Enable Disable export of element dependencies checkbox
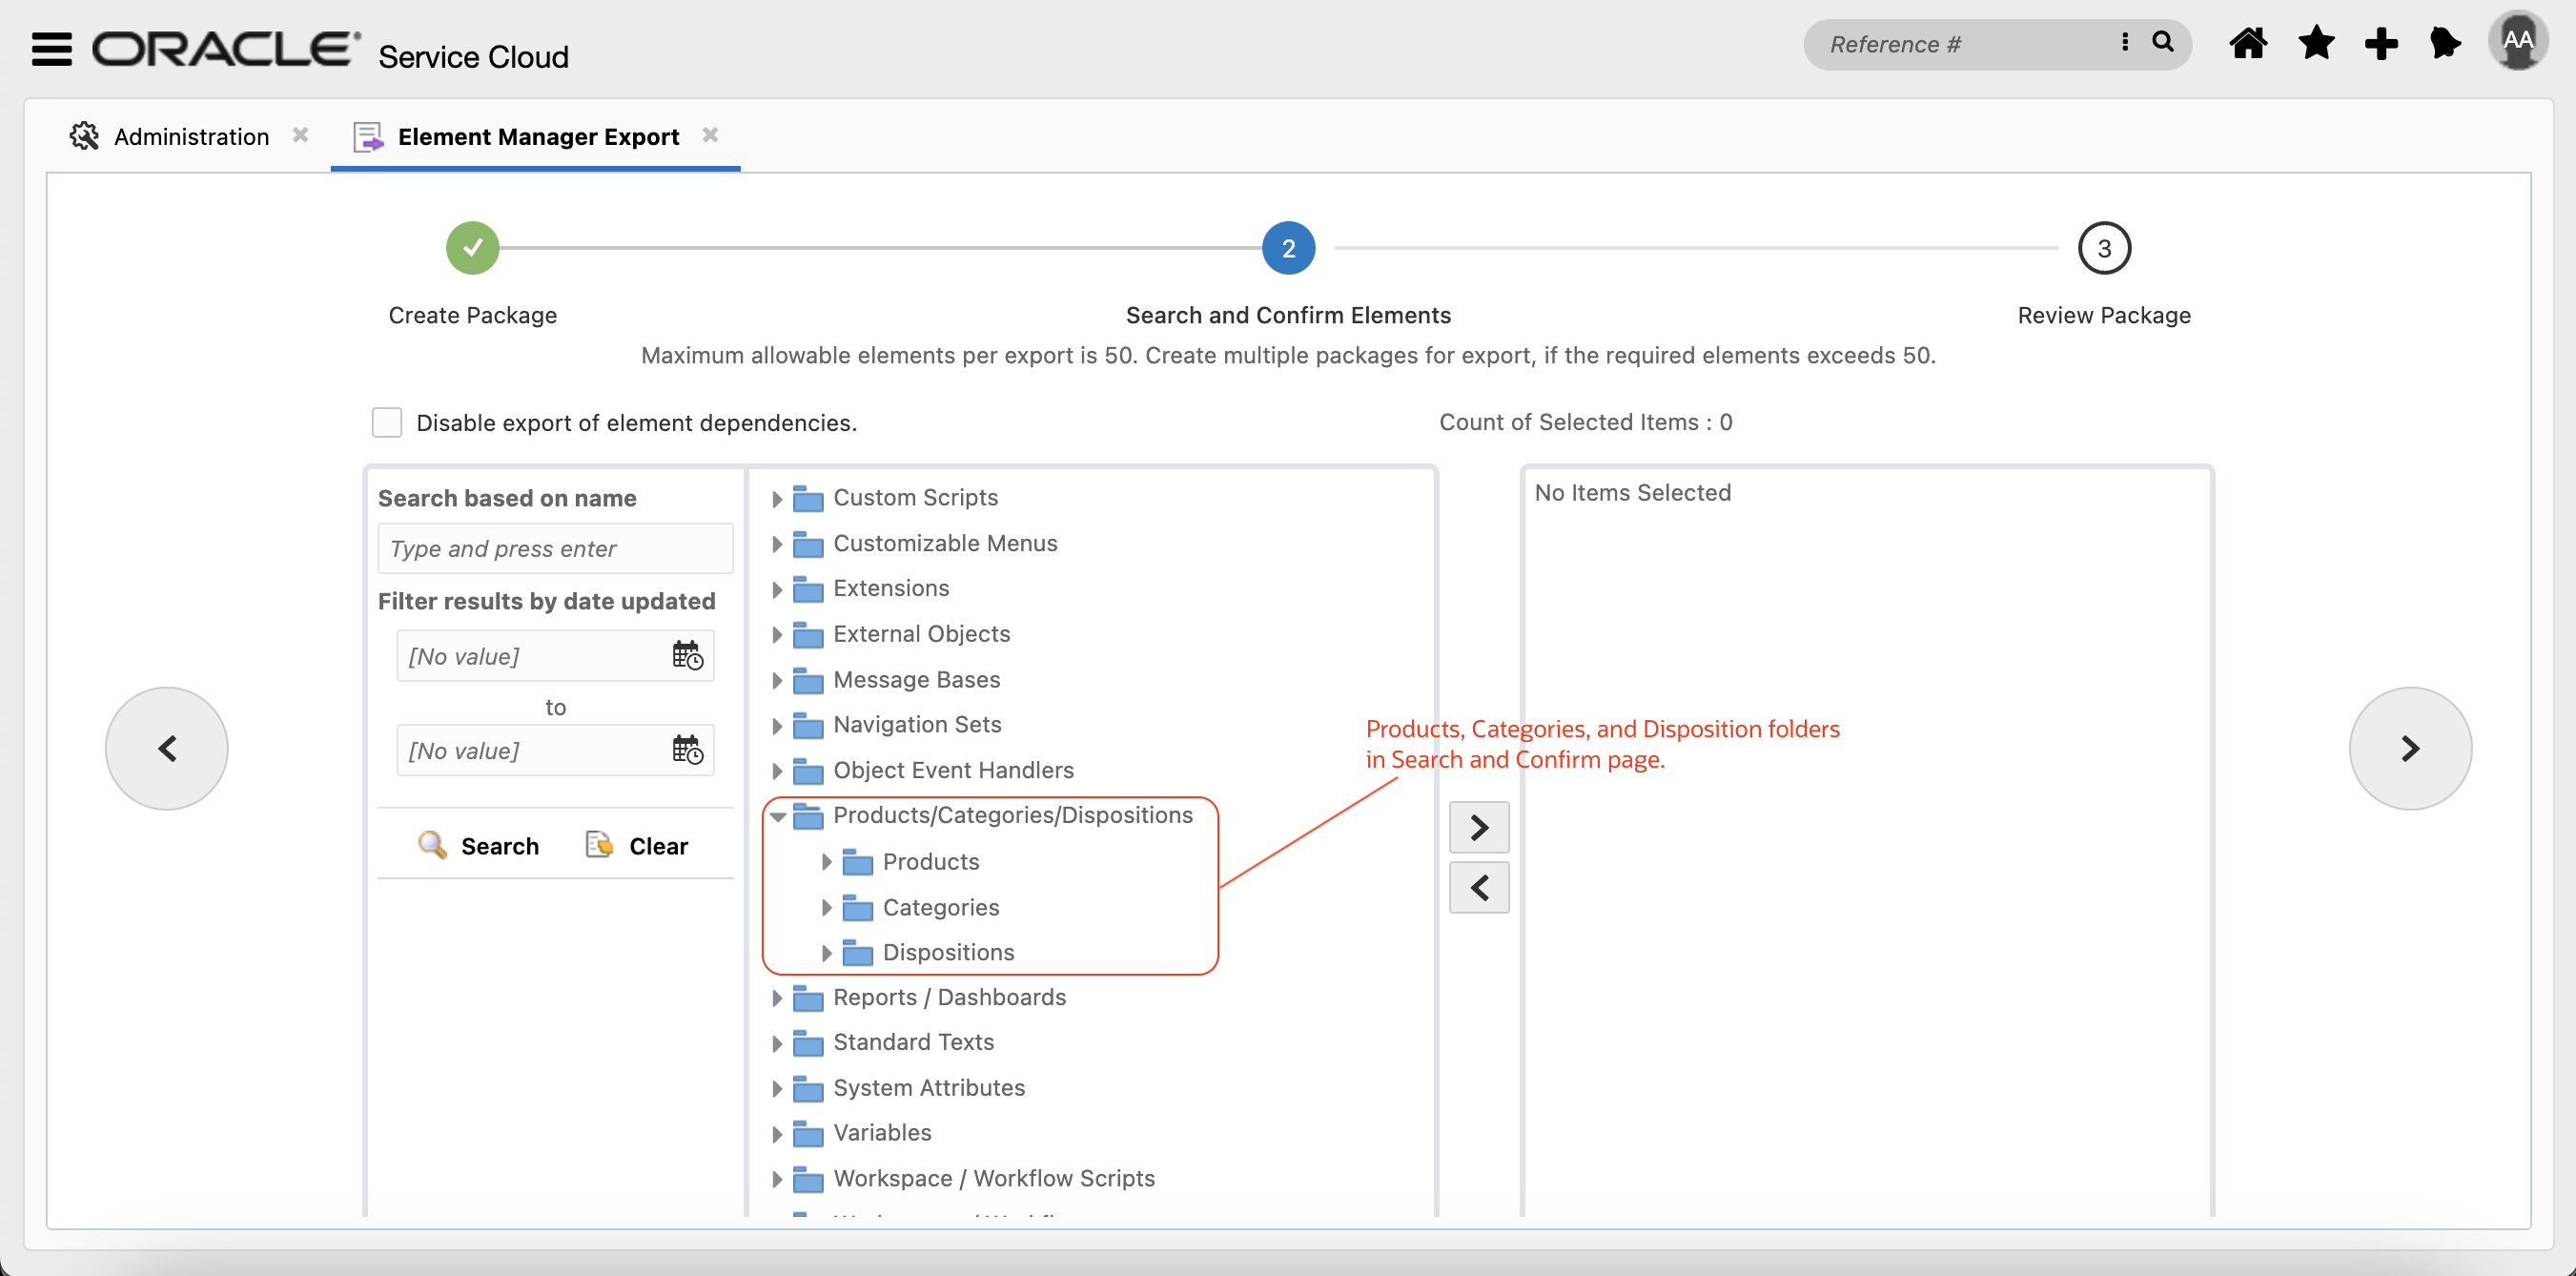Image resolution: width=2576 pixels, height=1276 pixels. pyautogui.click(x=387, y=422)
